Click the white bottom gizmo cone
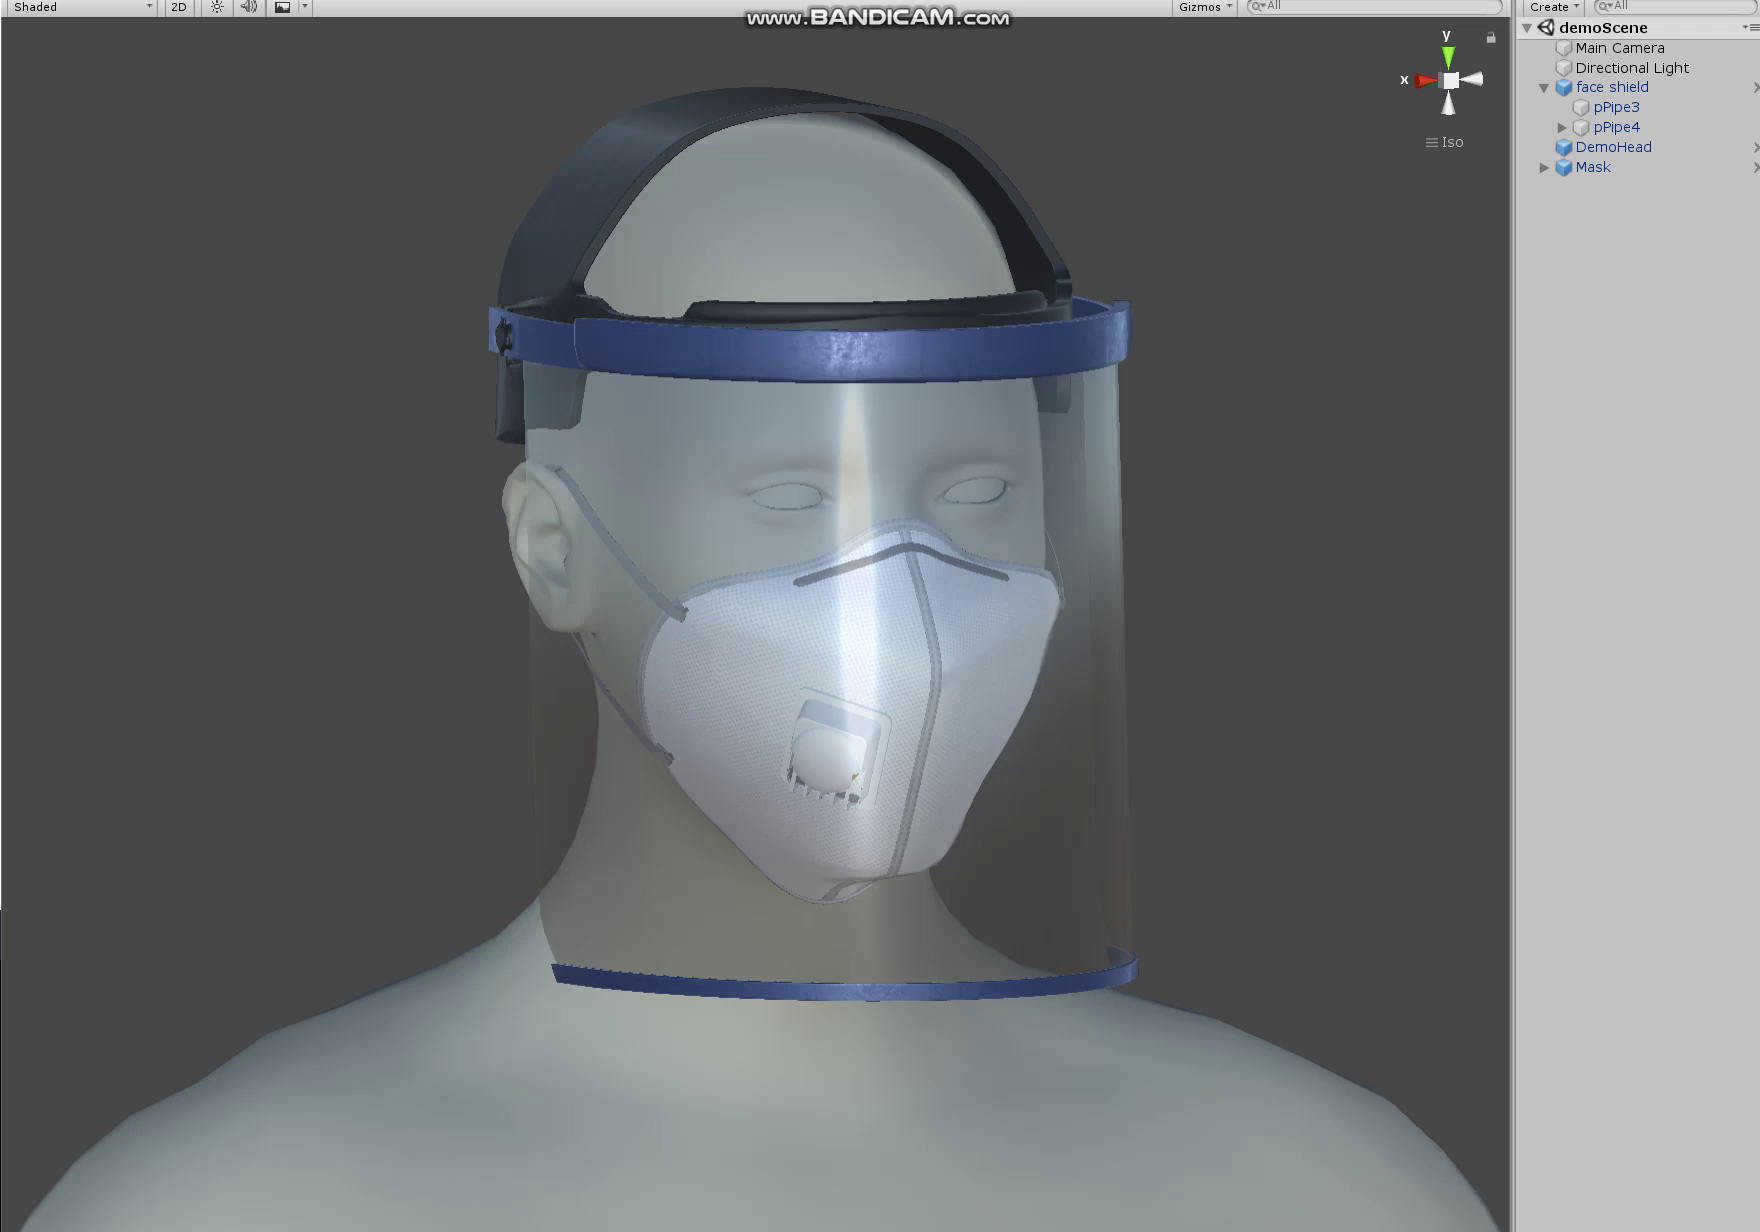The width and height of the screenshot is (1760, 1232). tap(1449, 103)
